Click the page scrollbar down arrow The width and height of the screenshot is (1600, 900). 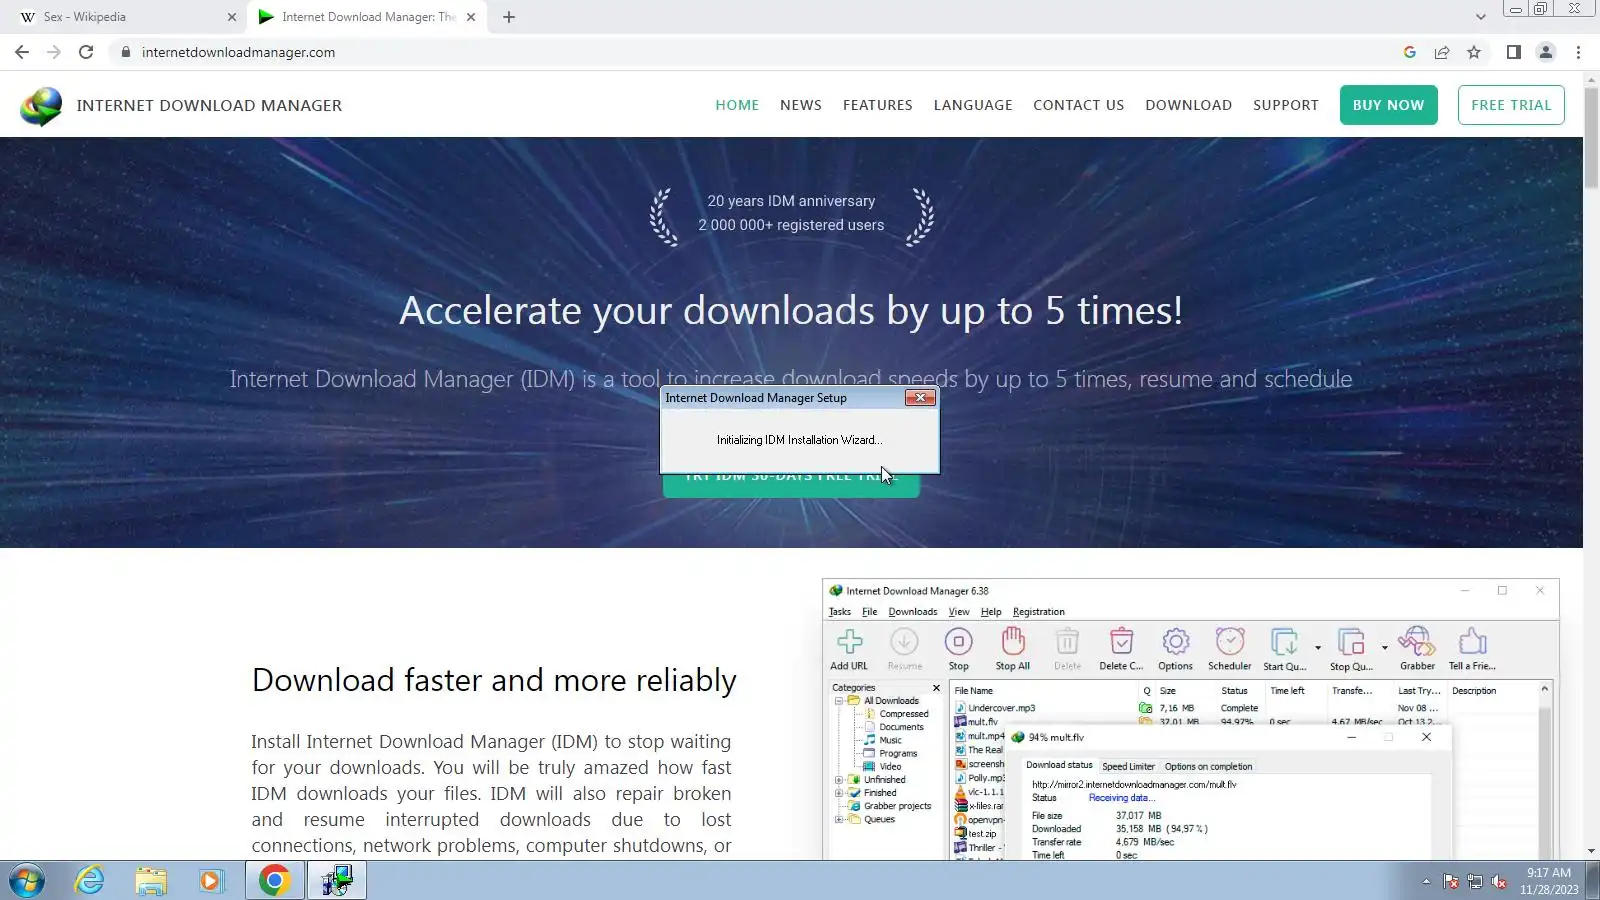[x=1591, y=852]
